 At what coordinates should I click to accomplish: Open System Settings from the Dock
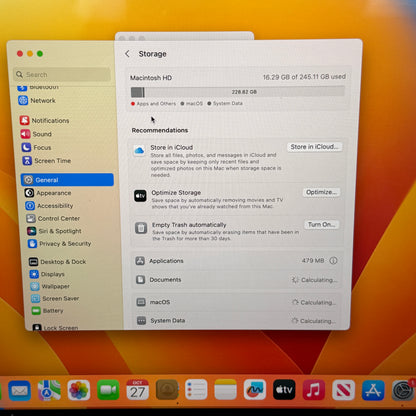403,390
